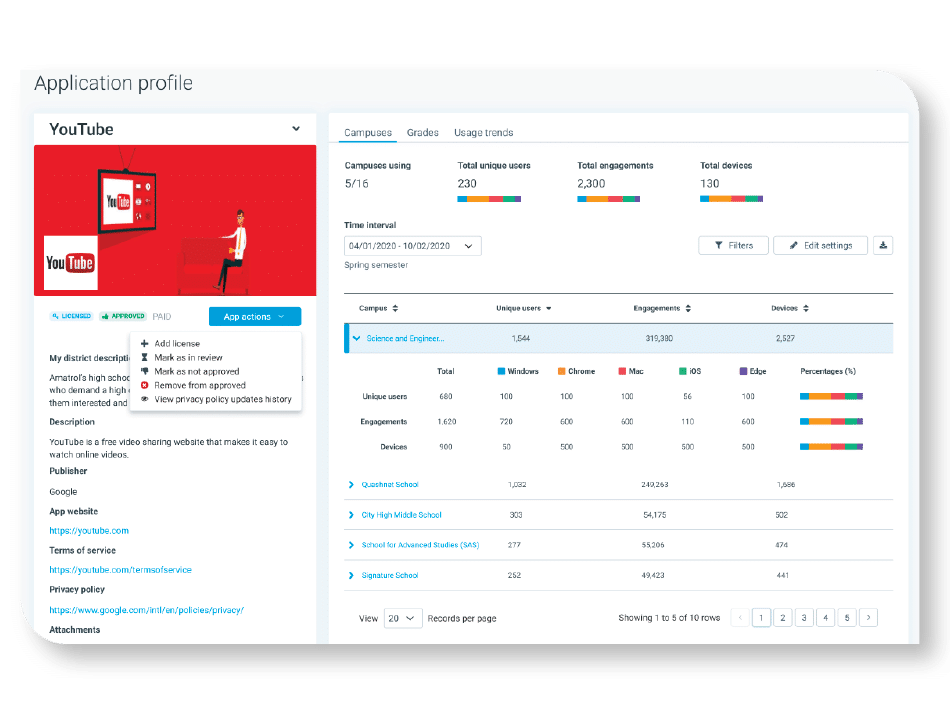This screenshot has height=726, width=950.
Task: Click the Unique users percentage bar
Action: (x=831, y=396)
